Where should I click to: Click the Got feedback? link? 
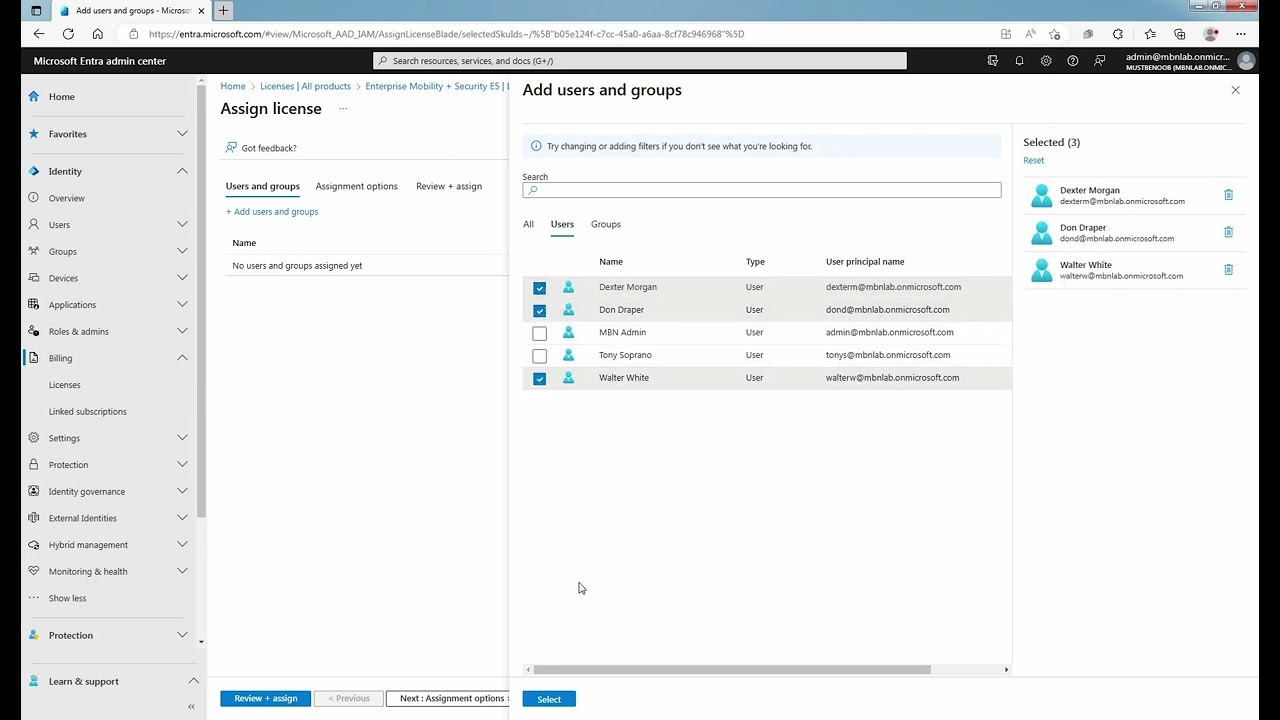coord(261,148)
